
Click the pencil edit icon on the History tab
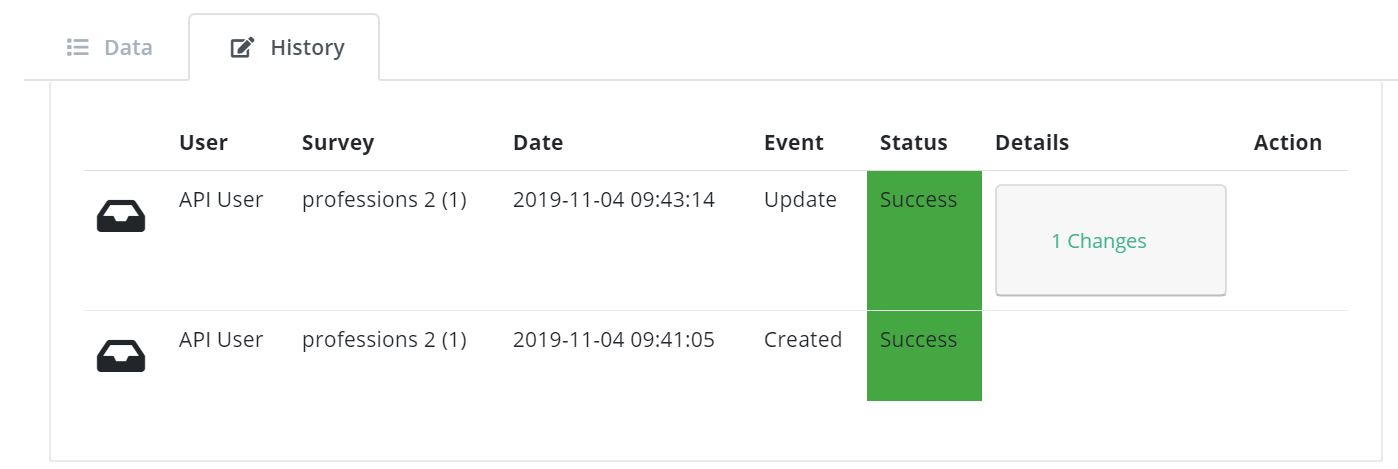click(x=242, y=48)
